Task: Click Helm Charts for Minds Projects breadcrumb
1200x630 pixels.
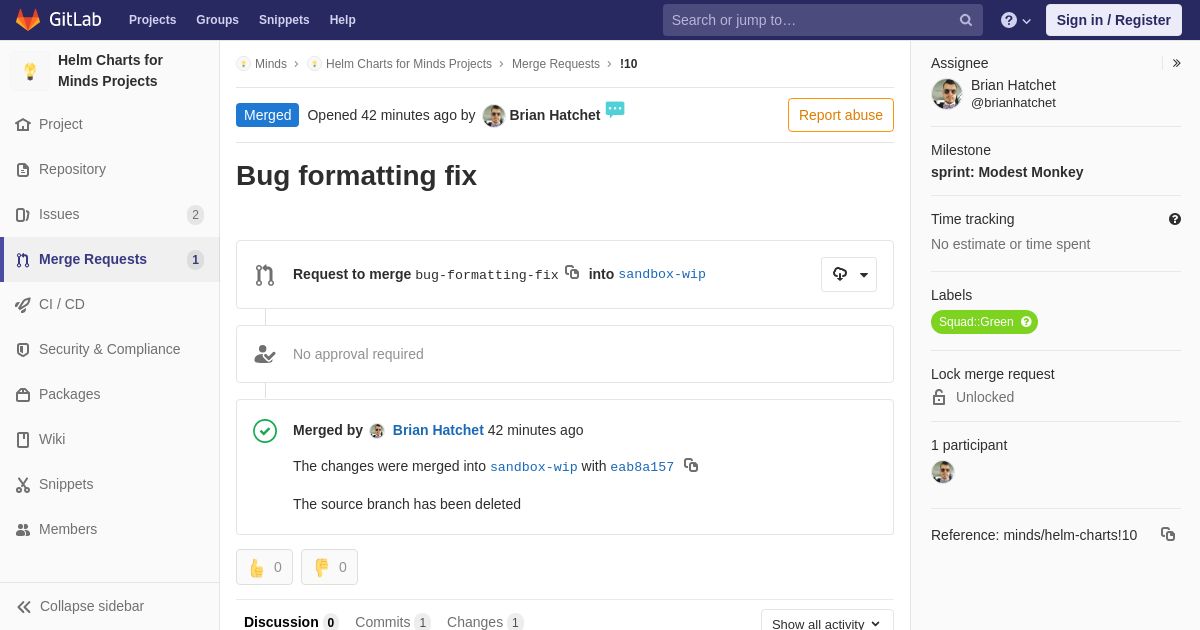Action: tap(409, 64)
